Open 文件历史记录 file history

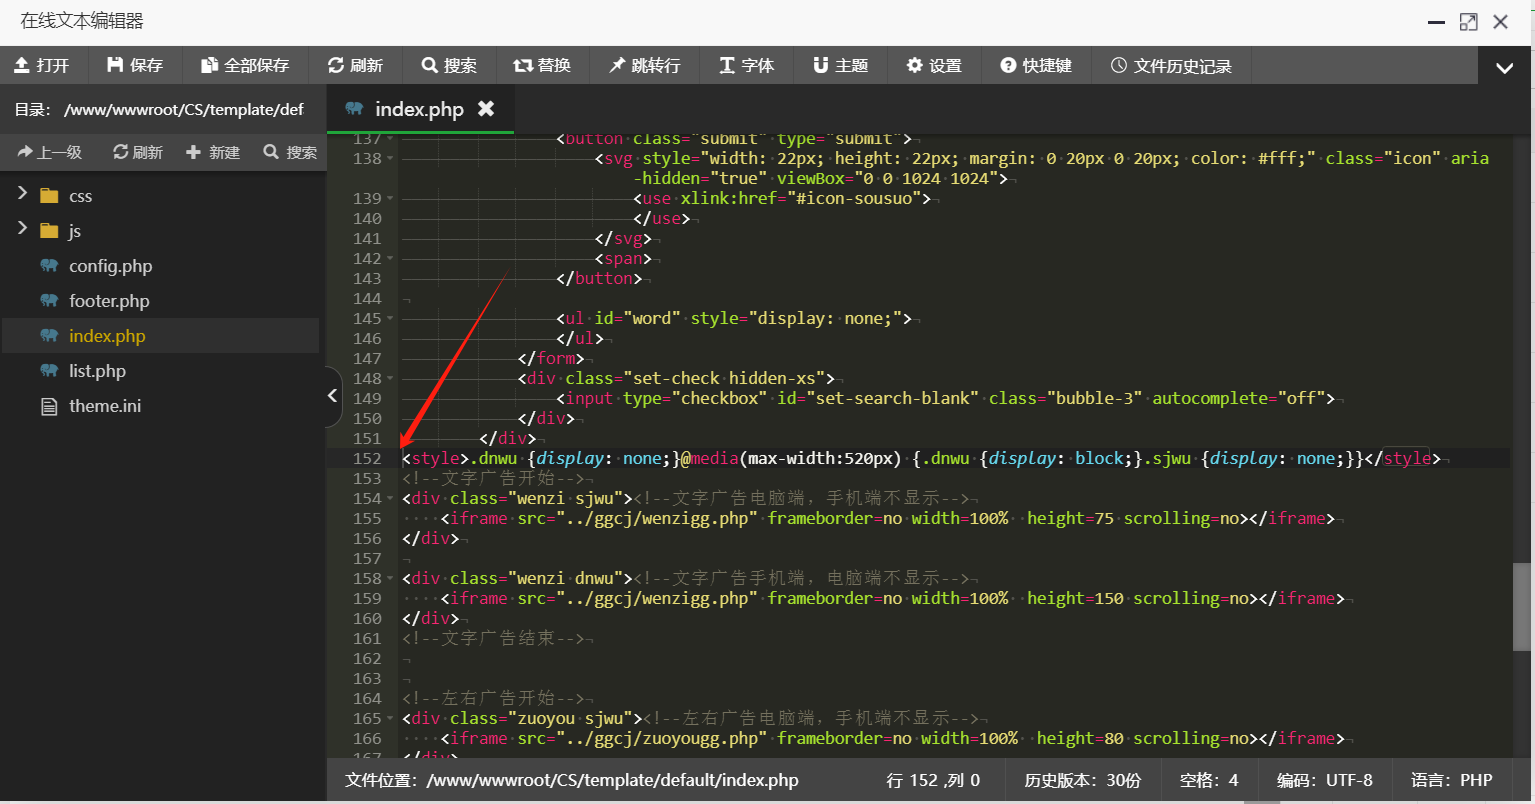point(1171,65)
